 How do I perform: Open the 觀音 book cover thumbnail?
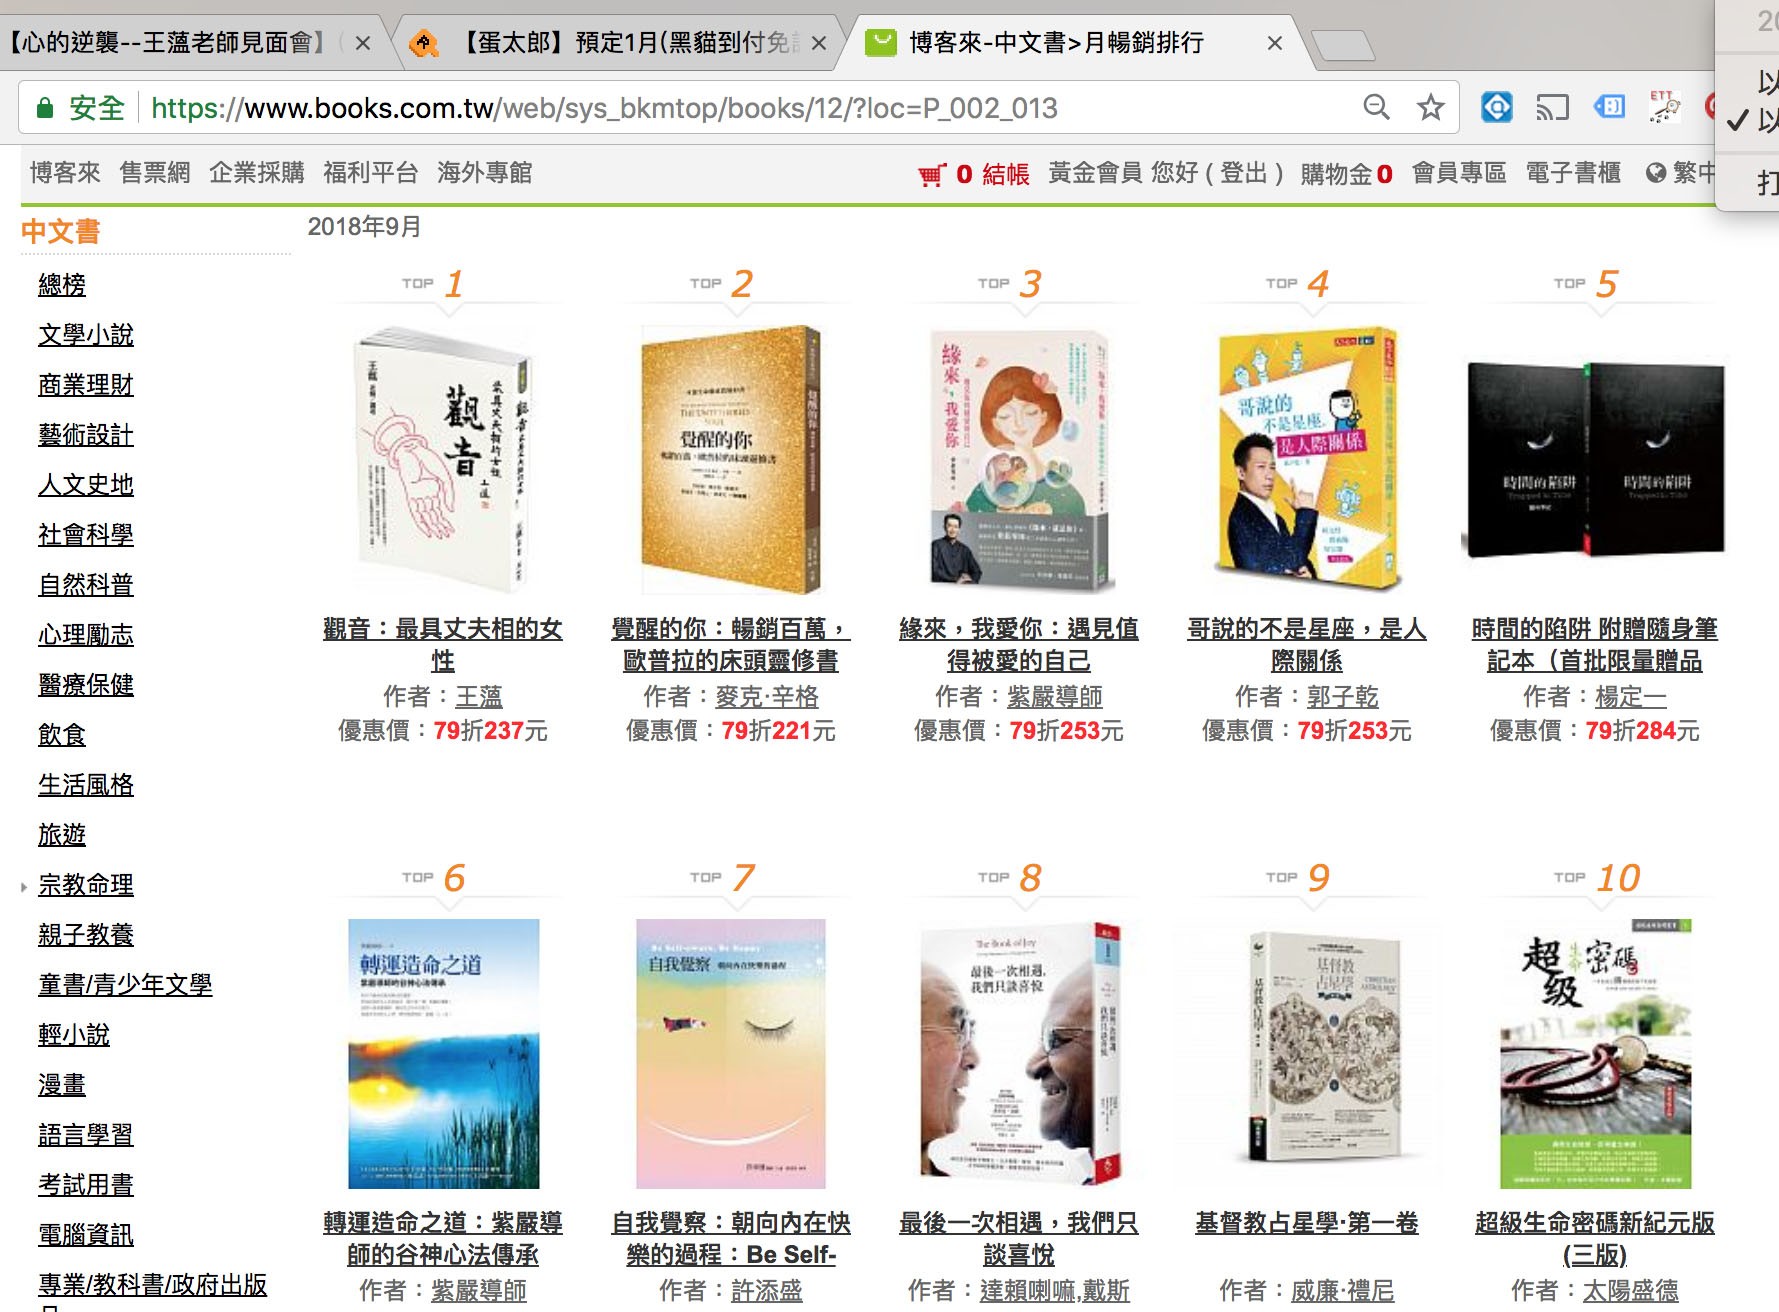click(x=443, y=458)
